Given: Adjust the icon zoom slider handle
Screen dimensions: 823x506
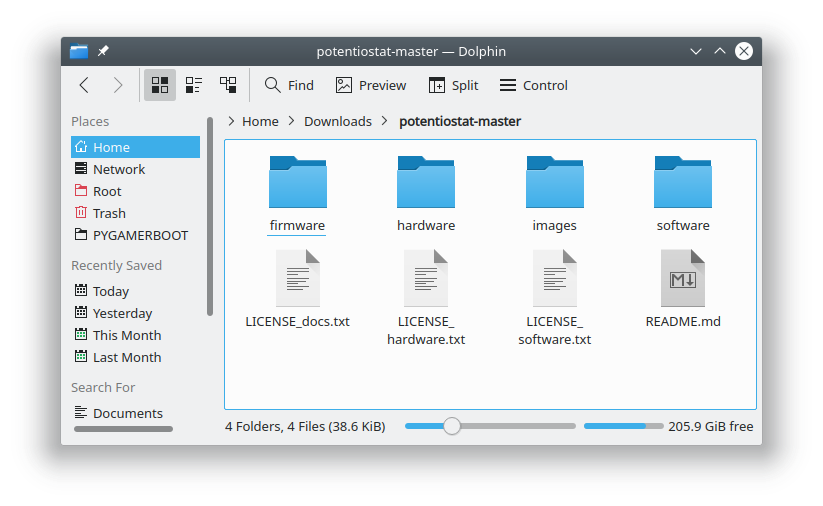Looking at the screenshot, I should [x=451, y=426].
